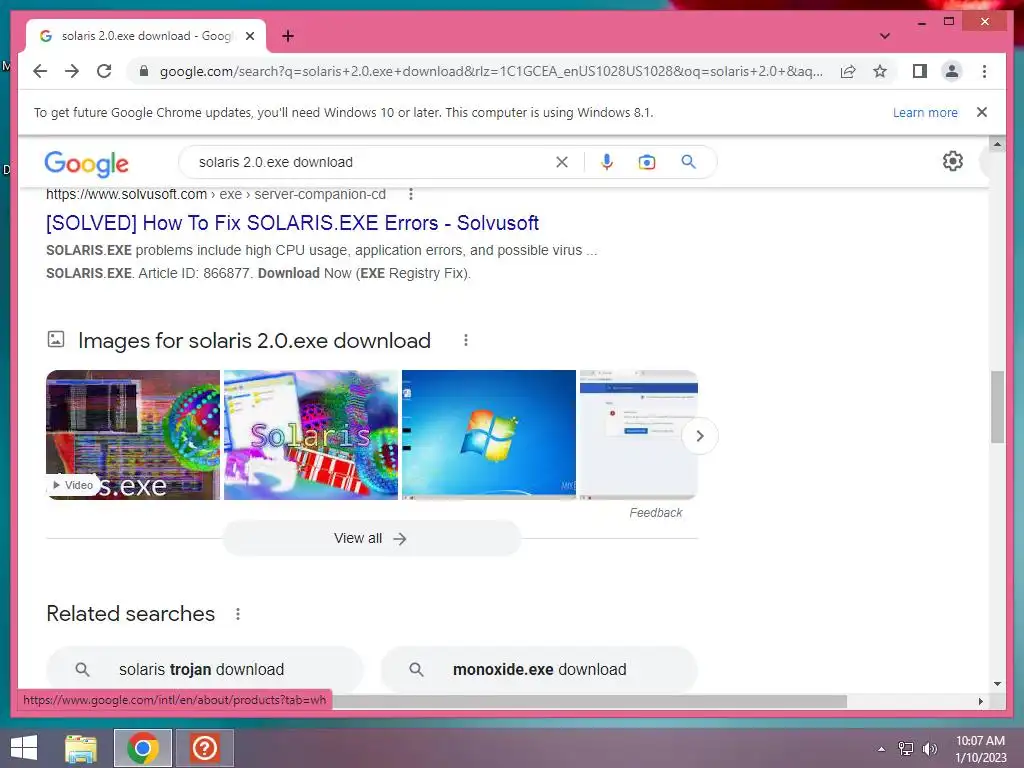The height and width of the screenshot is (768, 1024).
Task: Follow the Learn more link
Action: [925, 112]
